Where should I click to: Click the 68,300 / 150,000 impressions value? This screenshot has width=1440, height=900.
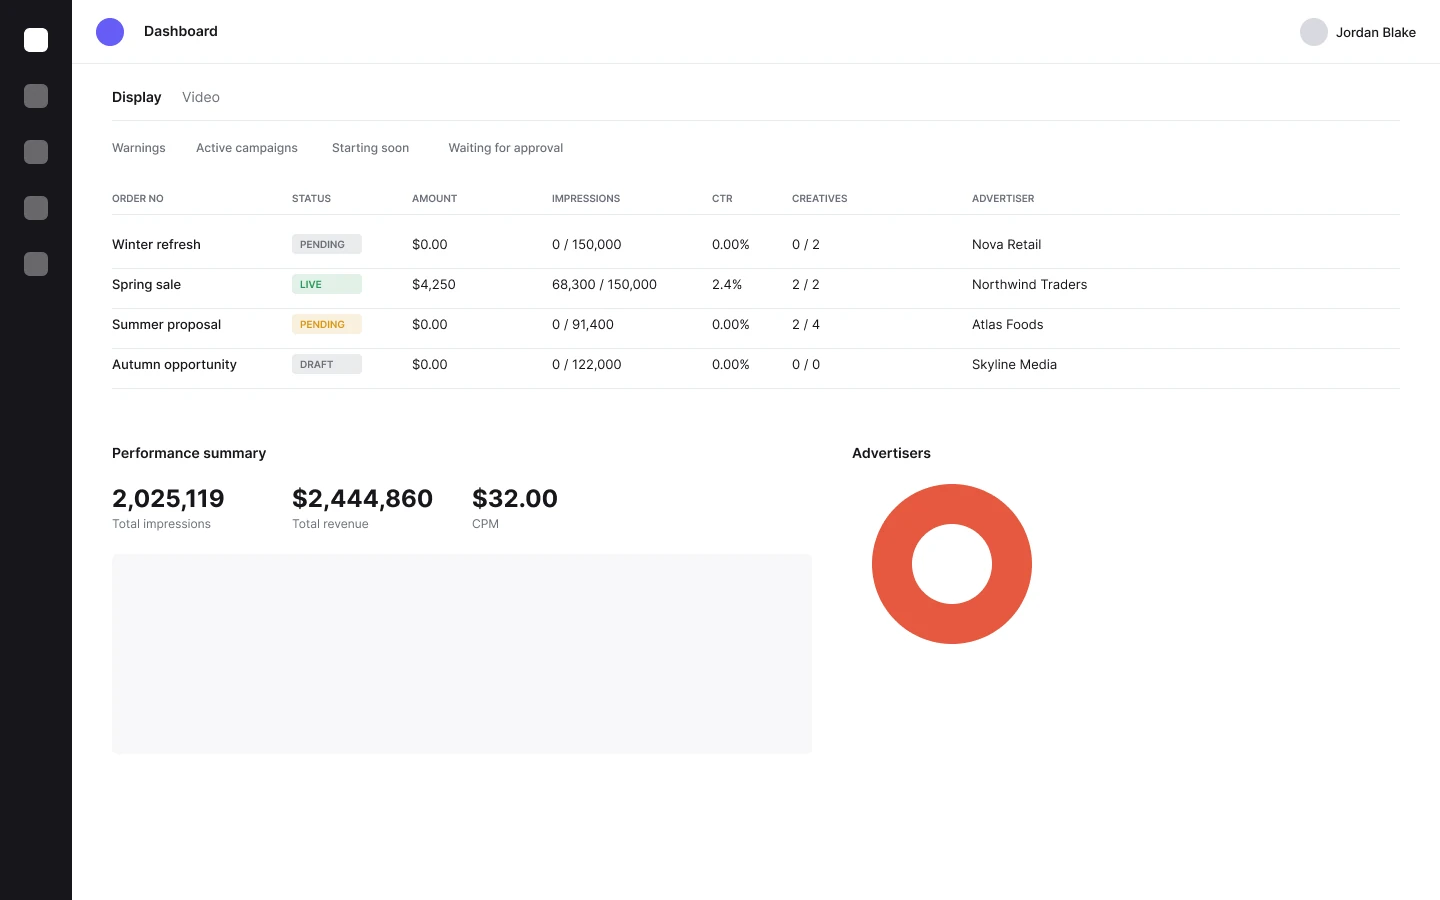[x=605, y=284]
